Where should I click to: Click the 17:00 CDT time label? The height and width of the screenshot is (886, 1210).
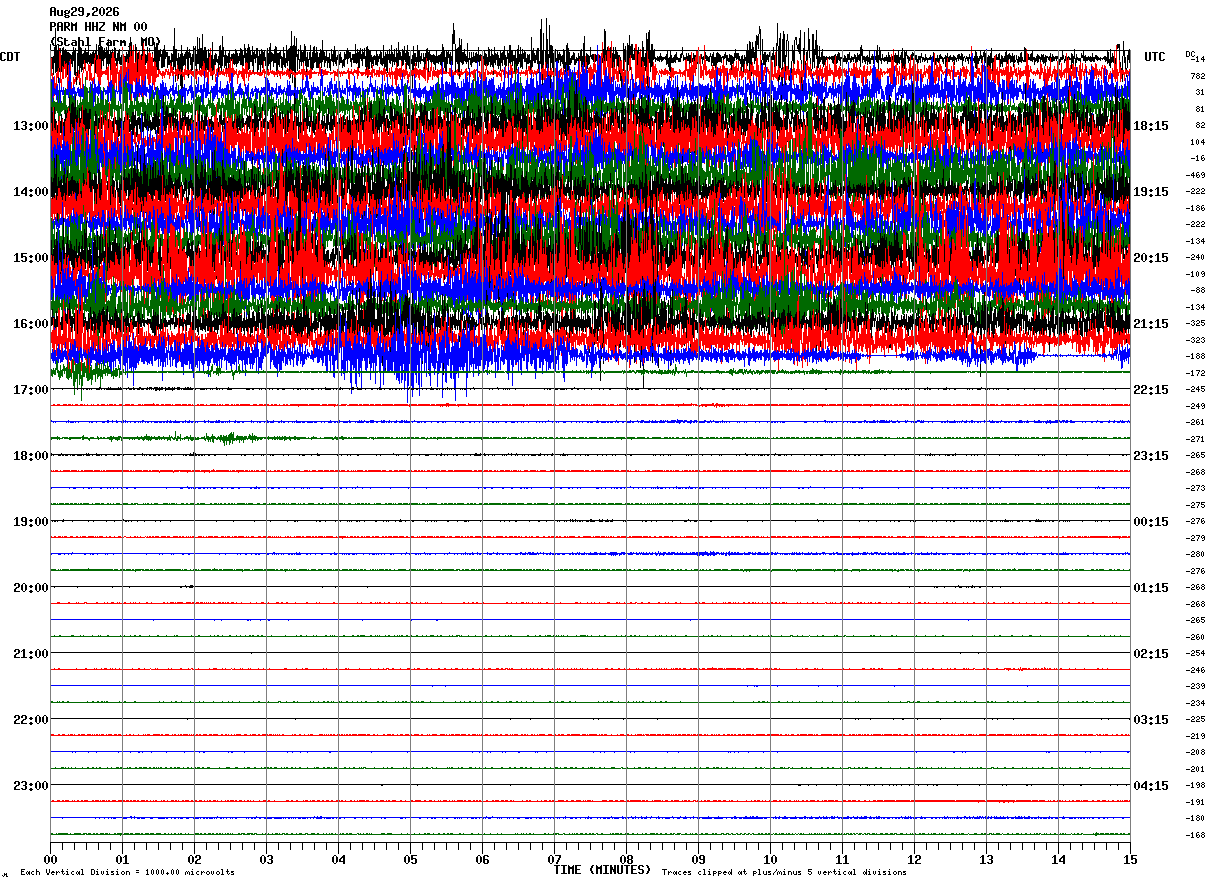click(x=31, y=390)
